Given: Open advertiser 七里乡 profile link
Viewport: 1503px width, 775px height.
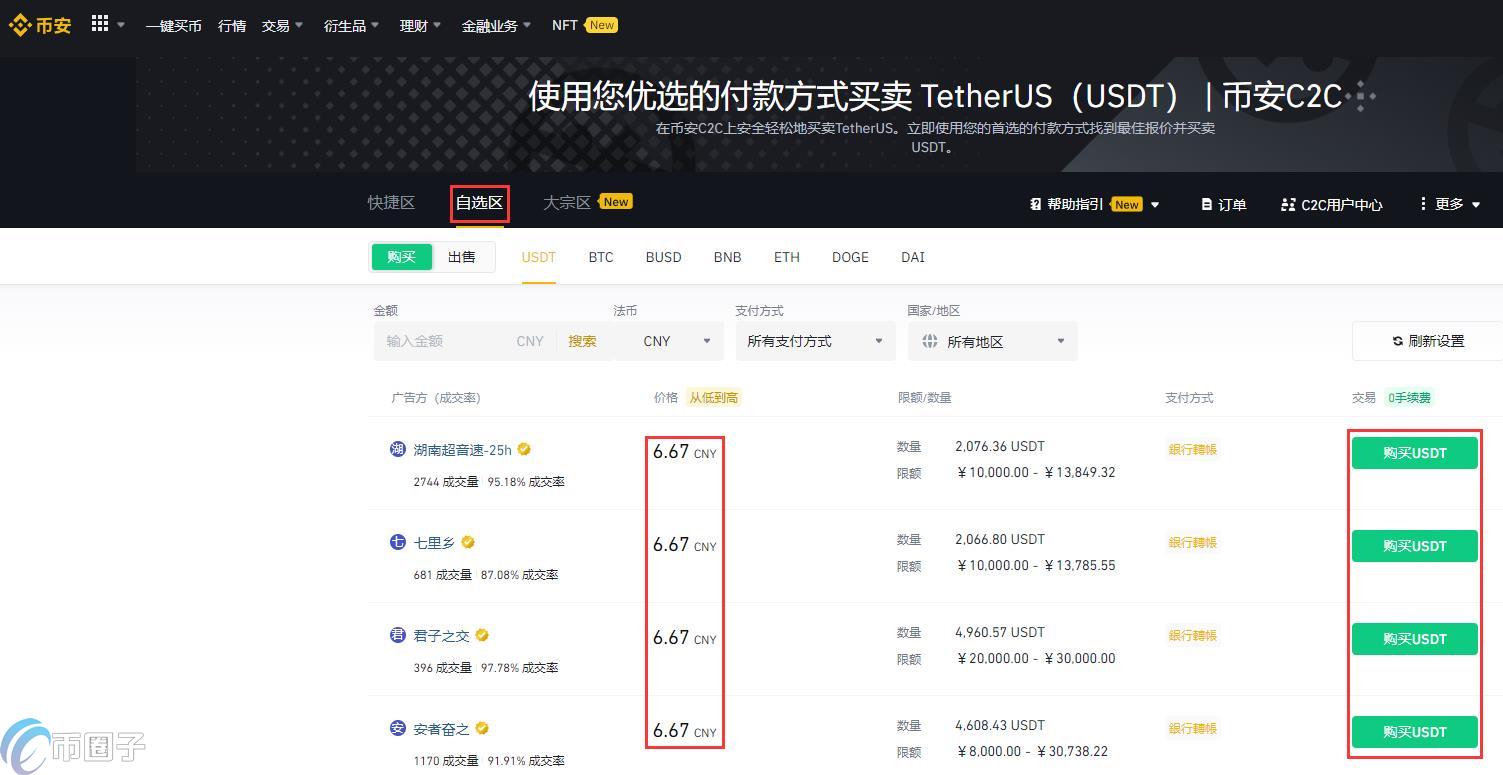Looking at the screenshot, I should [434, 543].
